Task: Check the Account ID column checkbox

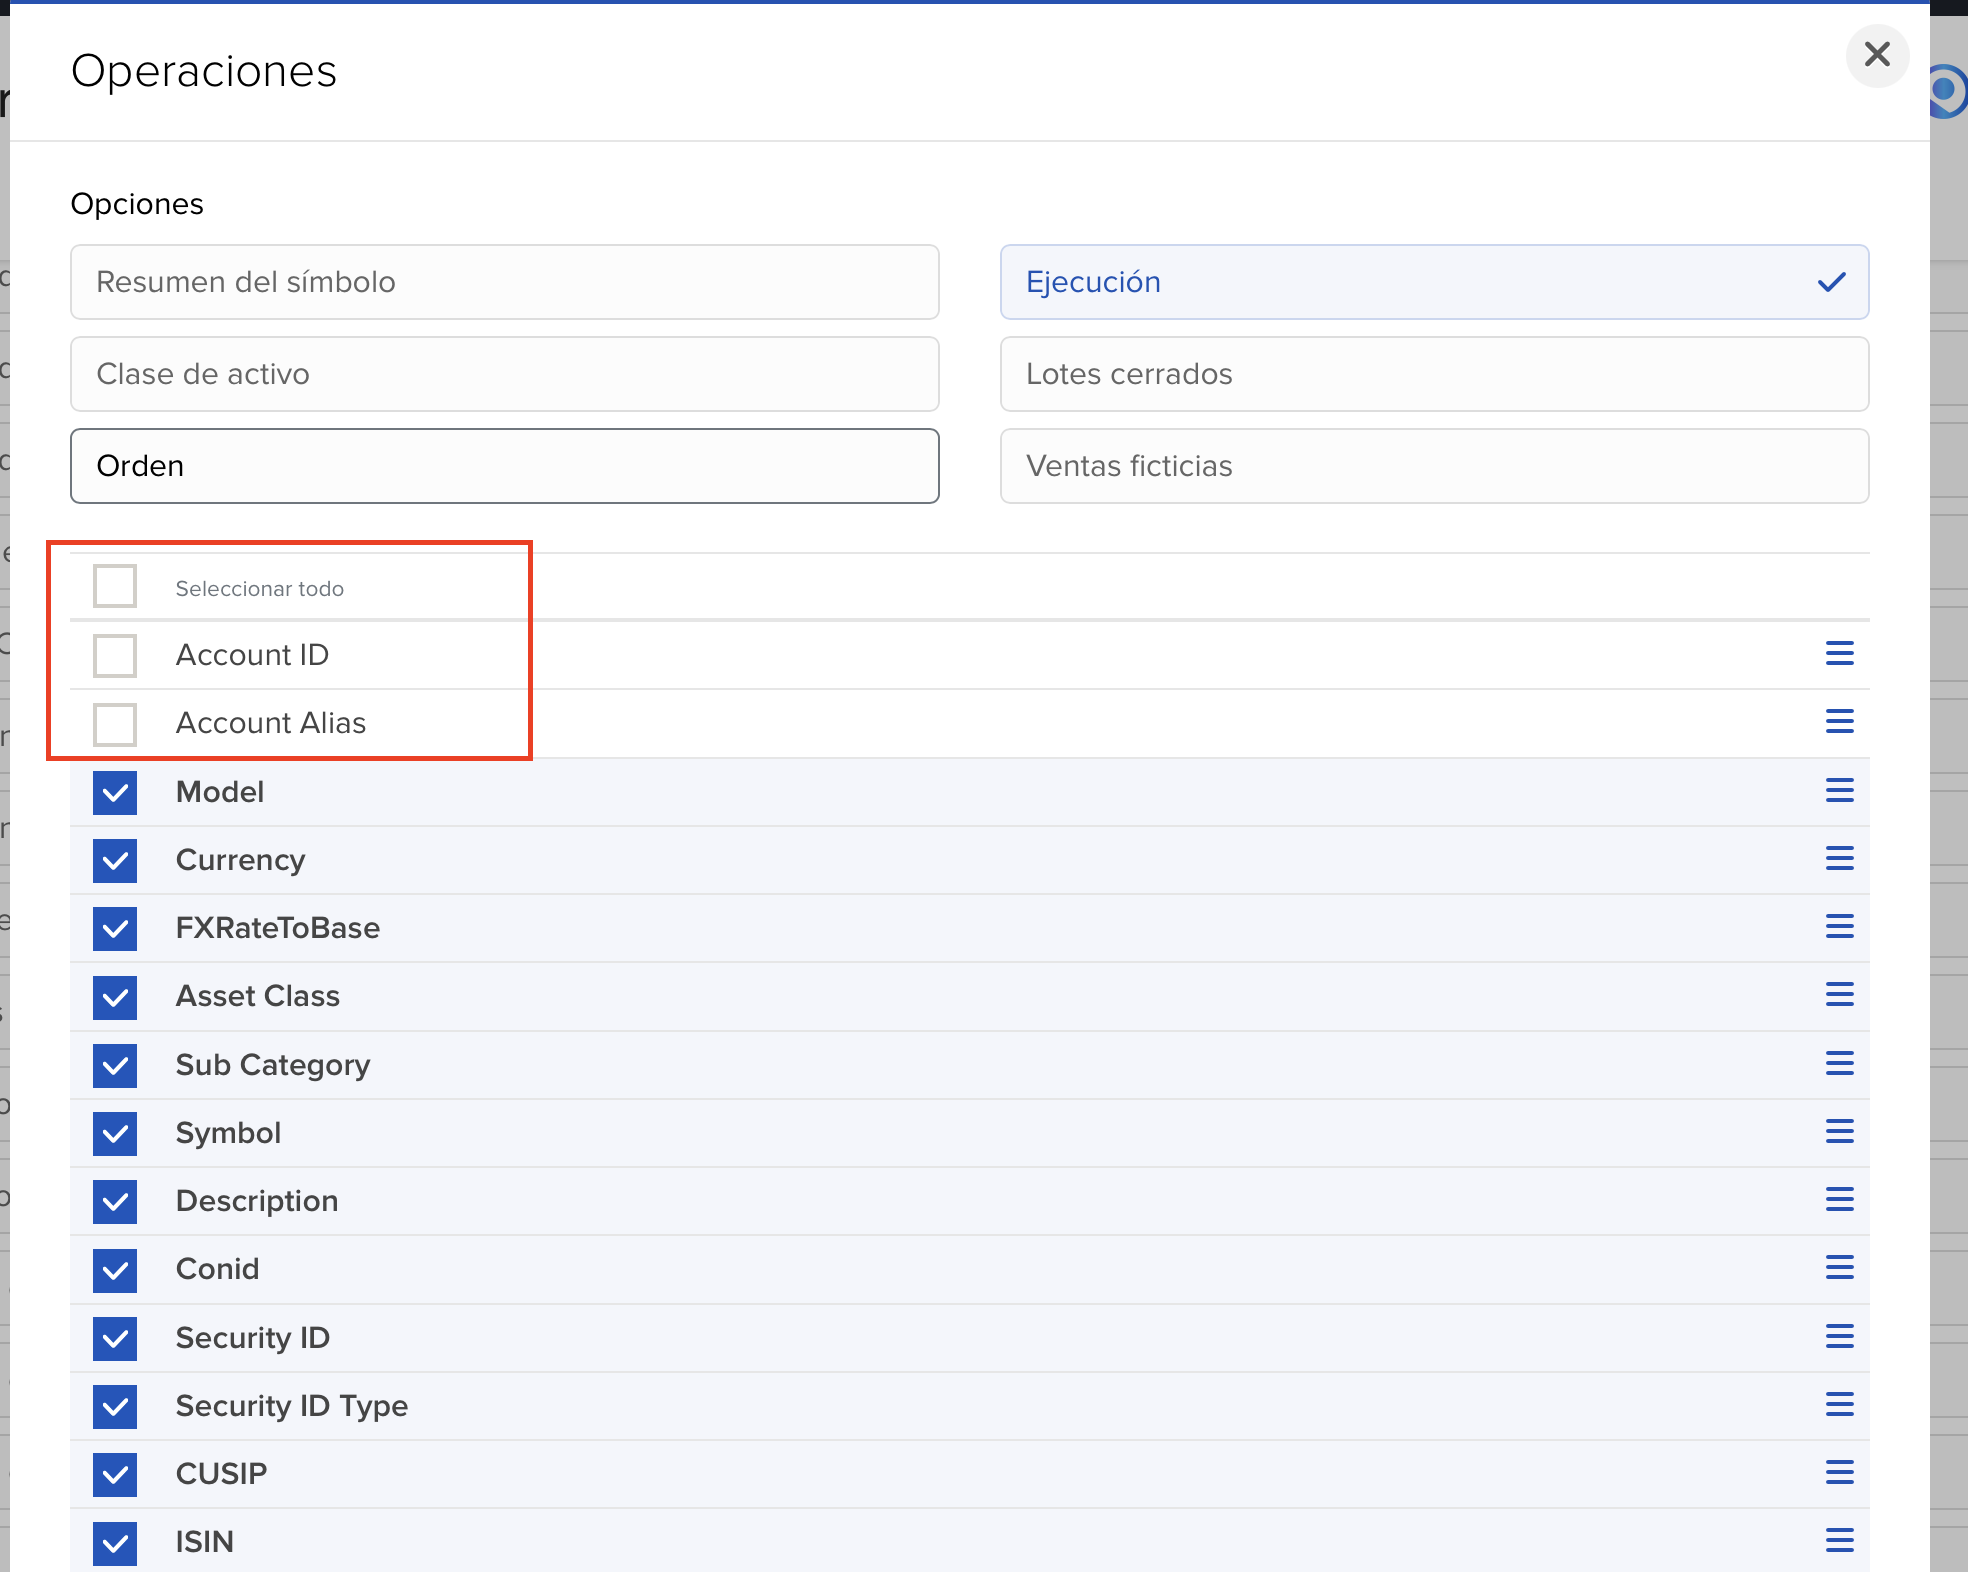Action: click(x=115, y=655)
